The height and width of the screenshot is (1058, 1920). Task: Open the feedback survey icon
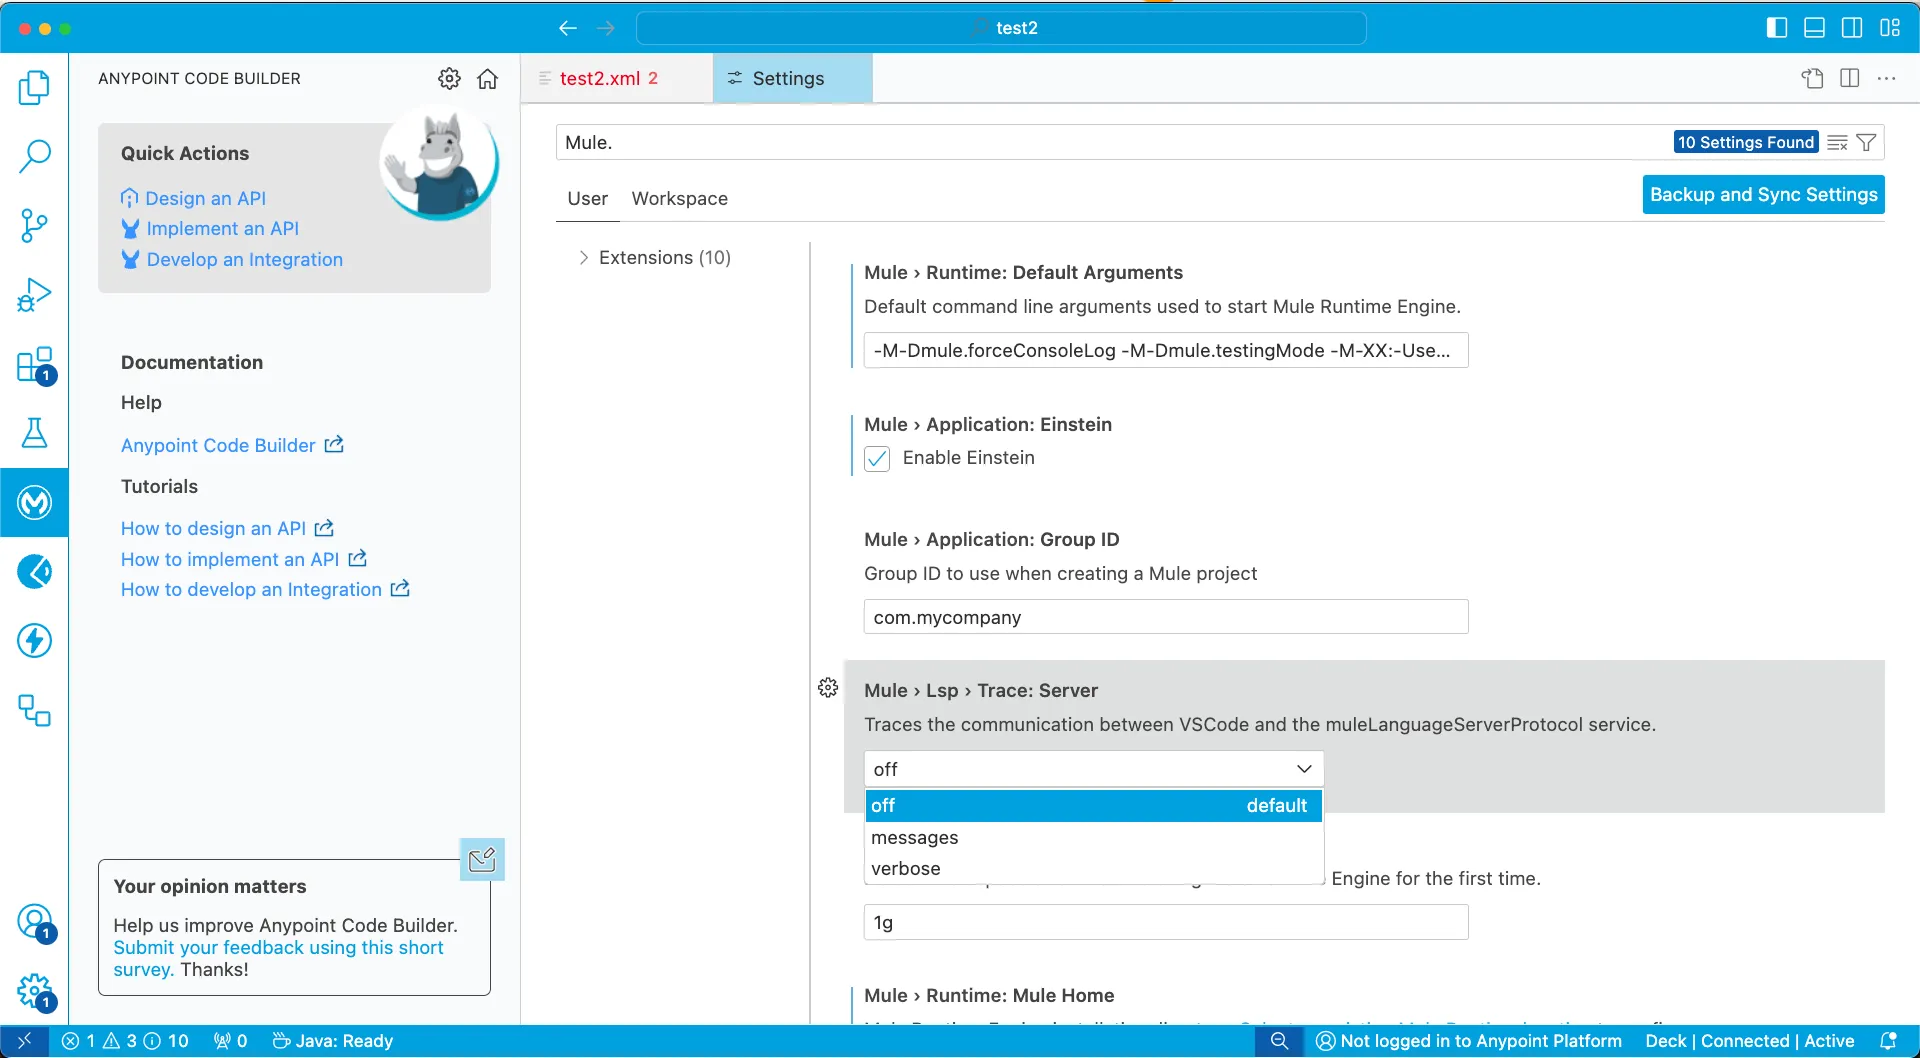482,860
